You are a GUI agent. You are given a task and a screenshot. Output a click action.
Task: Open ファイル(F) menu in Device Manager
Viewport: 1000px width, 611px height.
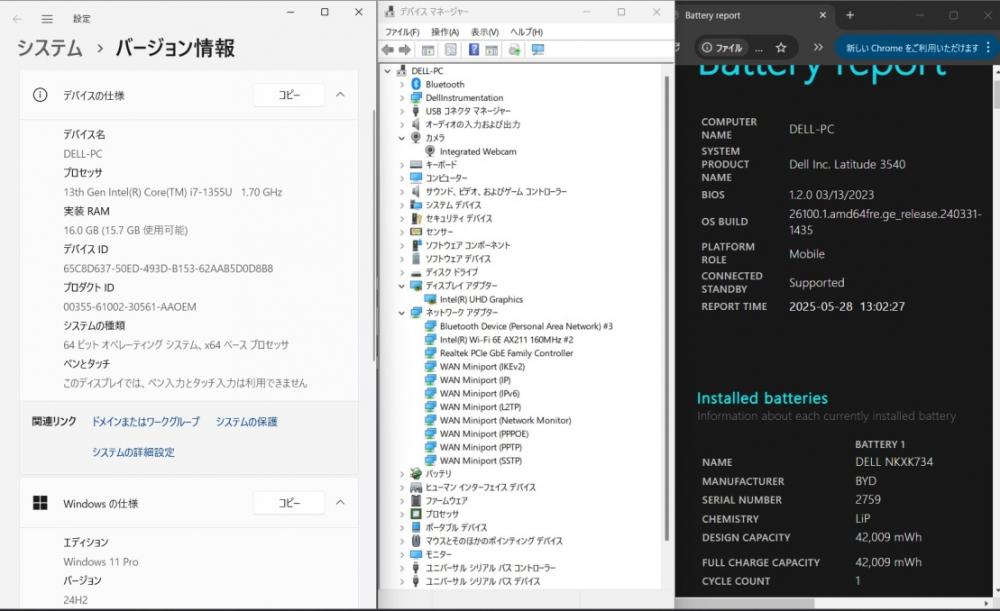[402, 32]
